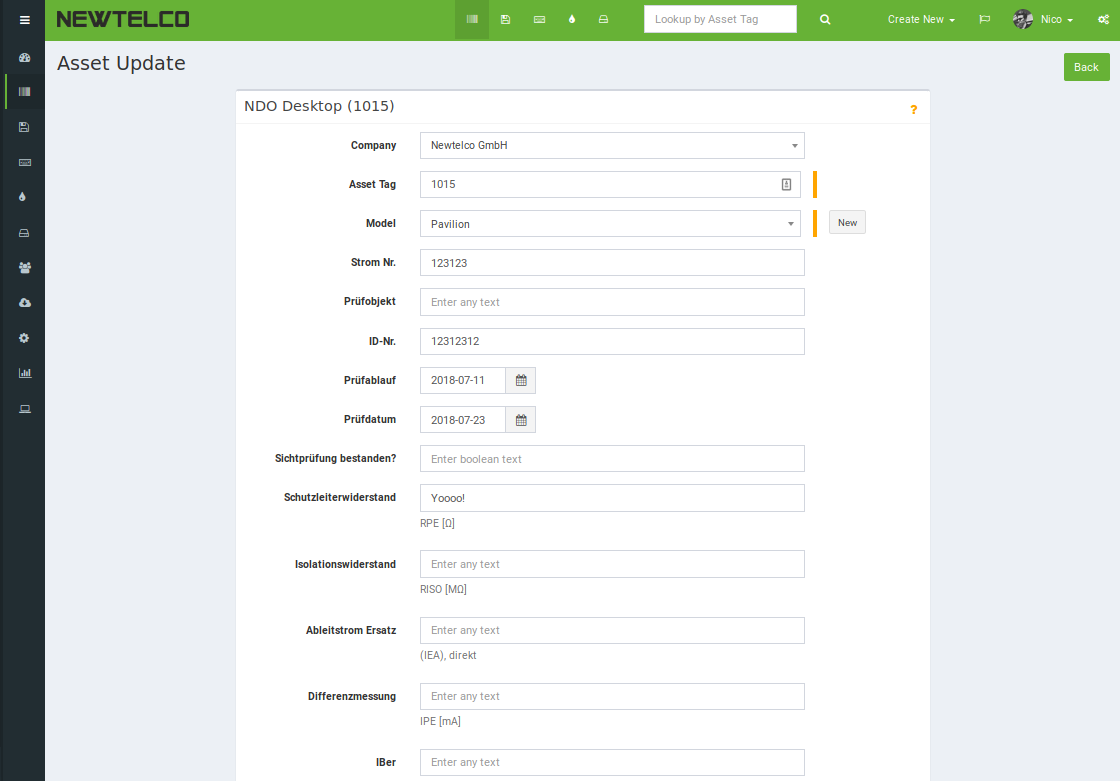
Task: Click the NEWTELCO logo
Action: (x=123, y=19)
